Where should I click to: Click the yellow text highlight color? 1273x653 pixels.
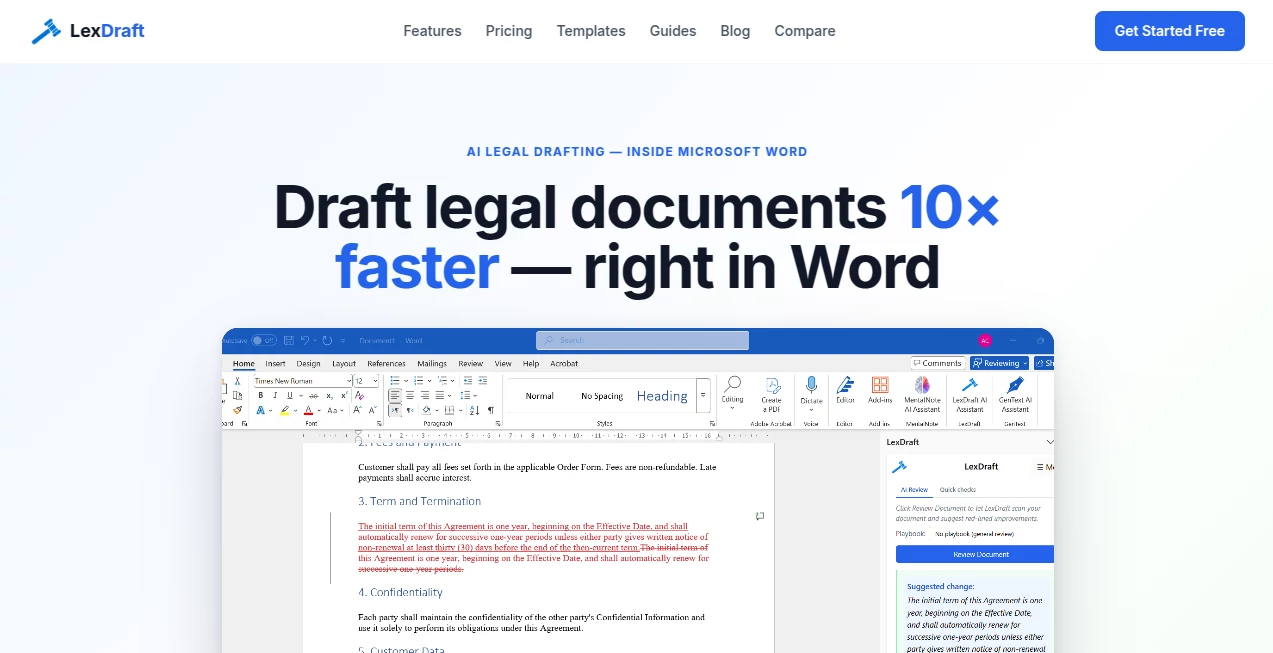[284, 410]
